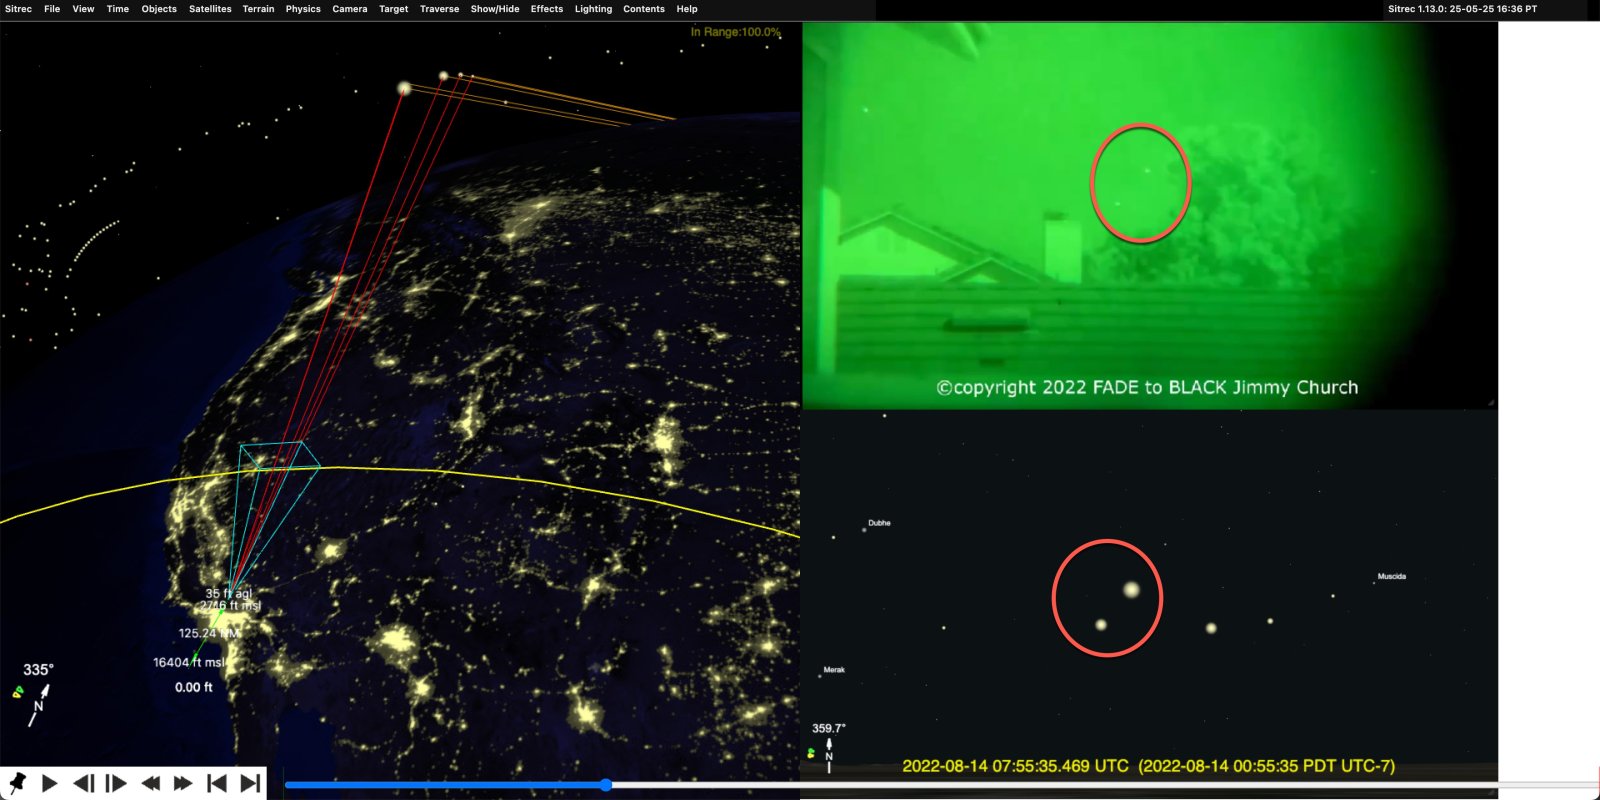The width and height of the screenshot is (1600, 800).
Task: Open the Show/Hide menu
Action: click(494, 9)
